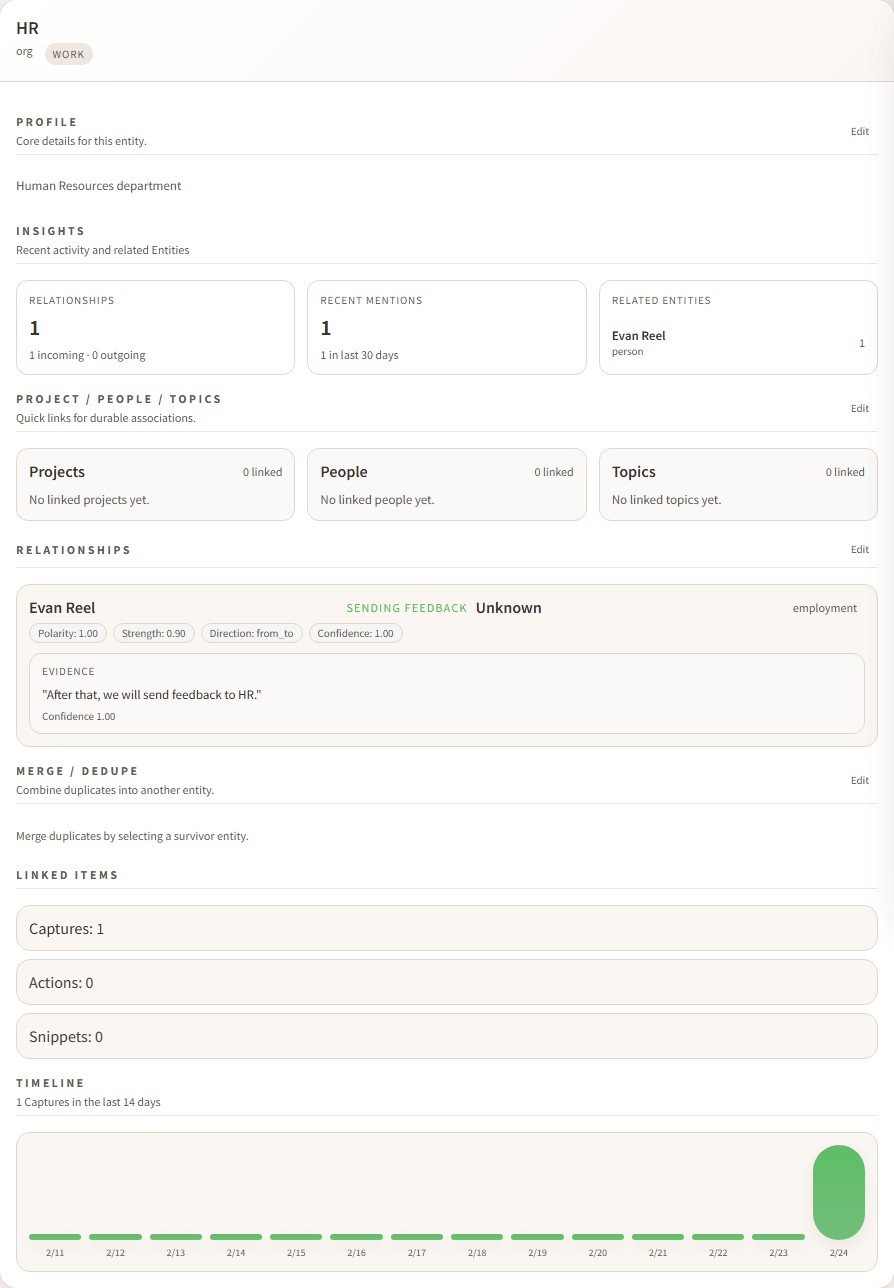The height and width of the screenshot is (1288, 894).
Task: Expand the Actions: 0 linked item
Action: [x=446, y=981]
